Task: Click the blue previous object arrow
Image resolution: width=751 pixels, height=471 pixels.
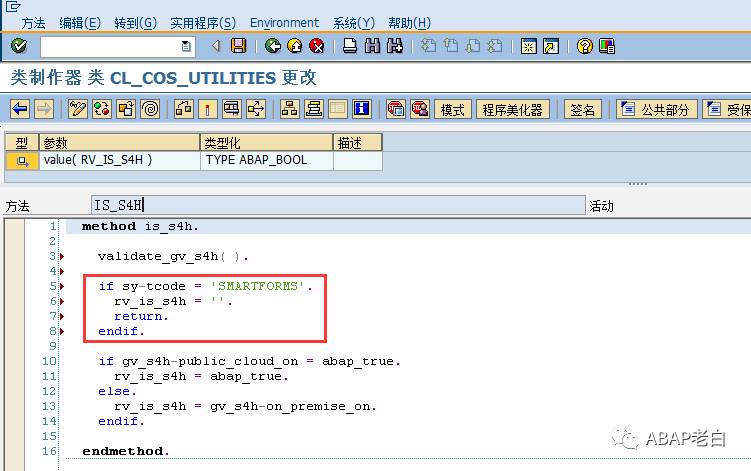Action: [x=20, y=109]
